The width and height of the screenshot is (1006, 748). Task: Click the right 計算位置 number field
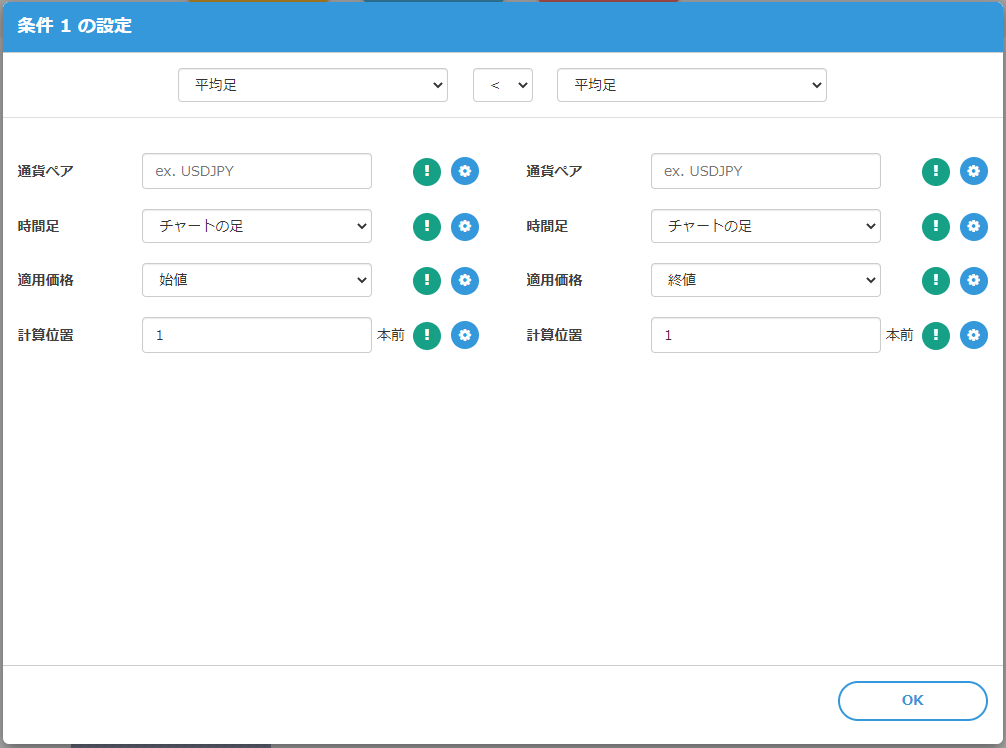point(765,335)
